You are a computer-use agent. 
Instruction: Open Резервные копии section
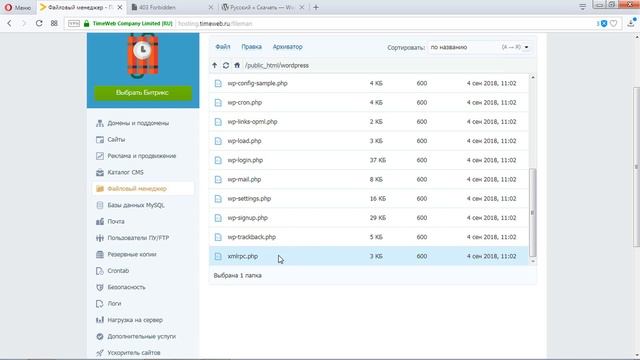[132, 254]
